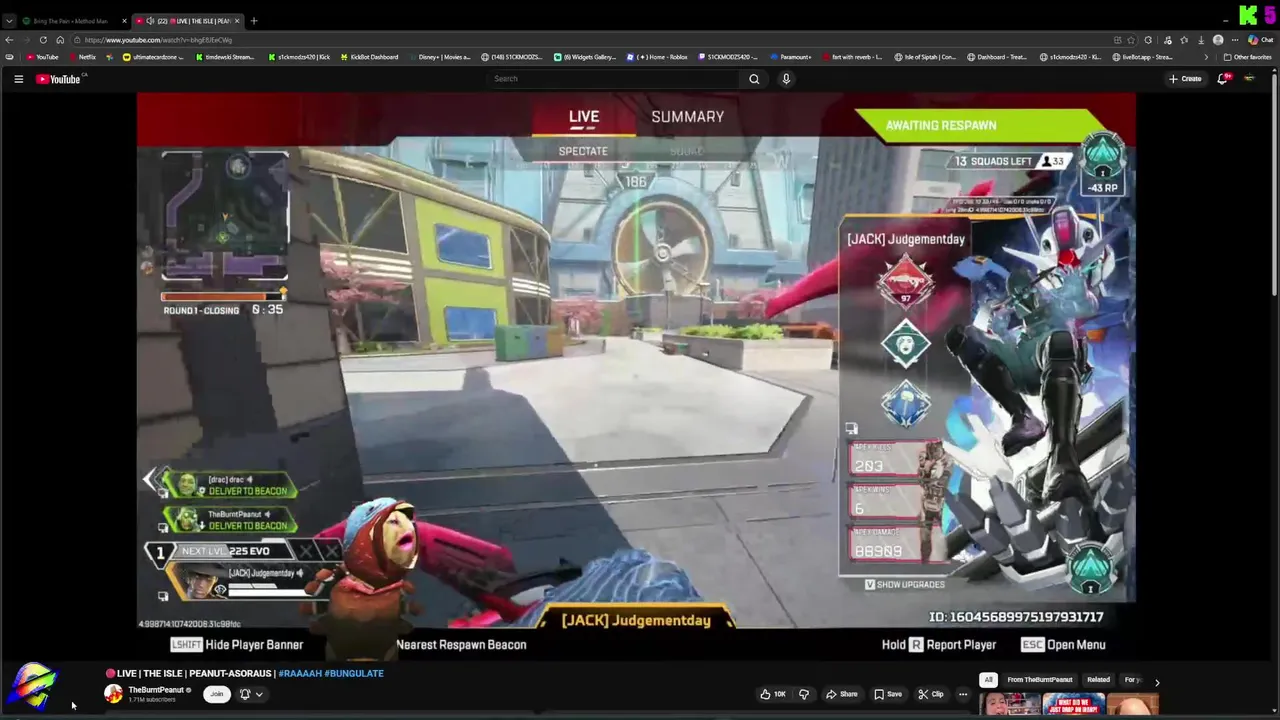
Task: Open TheBurntPeanut channel name link
Action: tap(156, 690)
